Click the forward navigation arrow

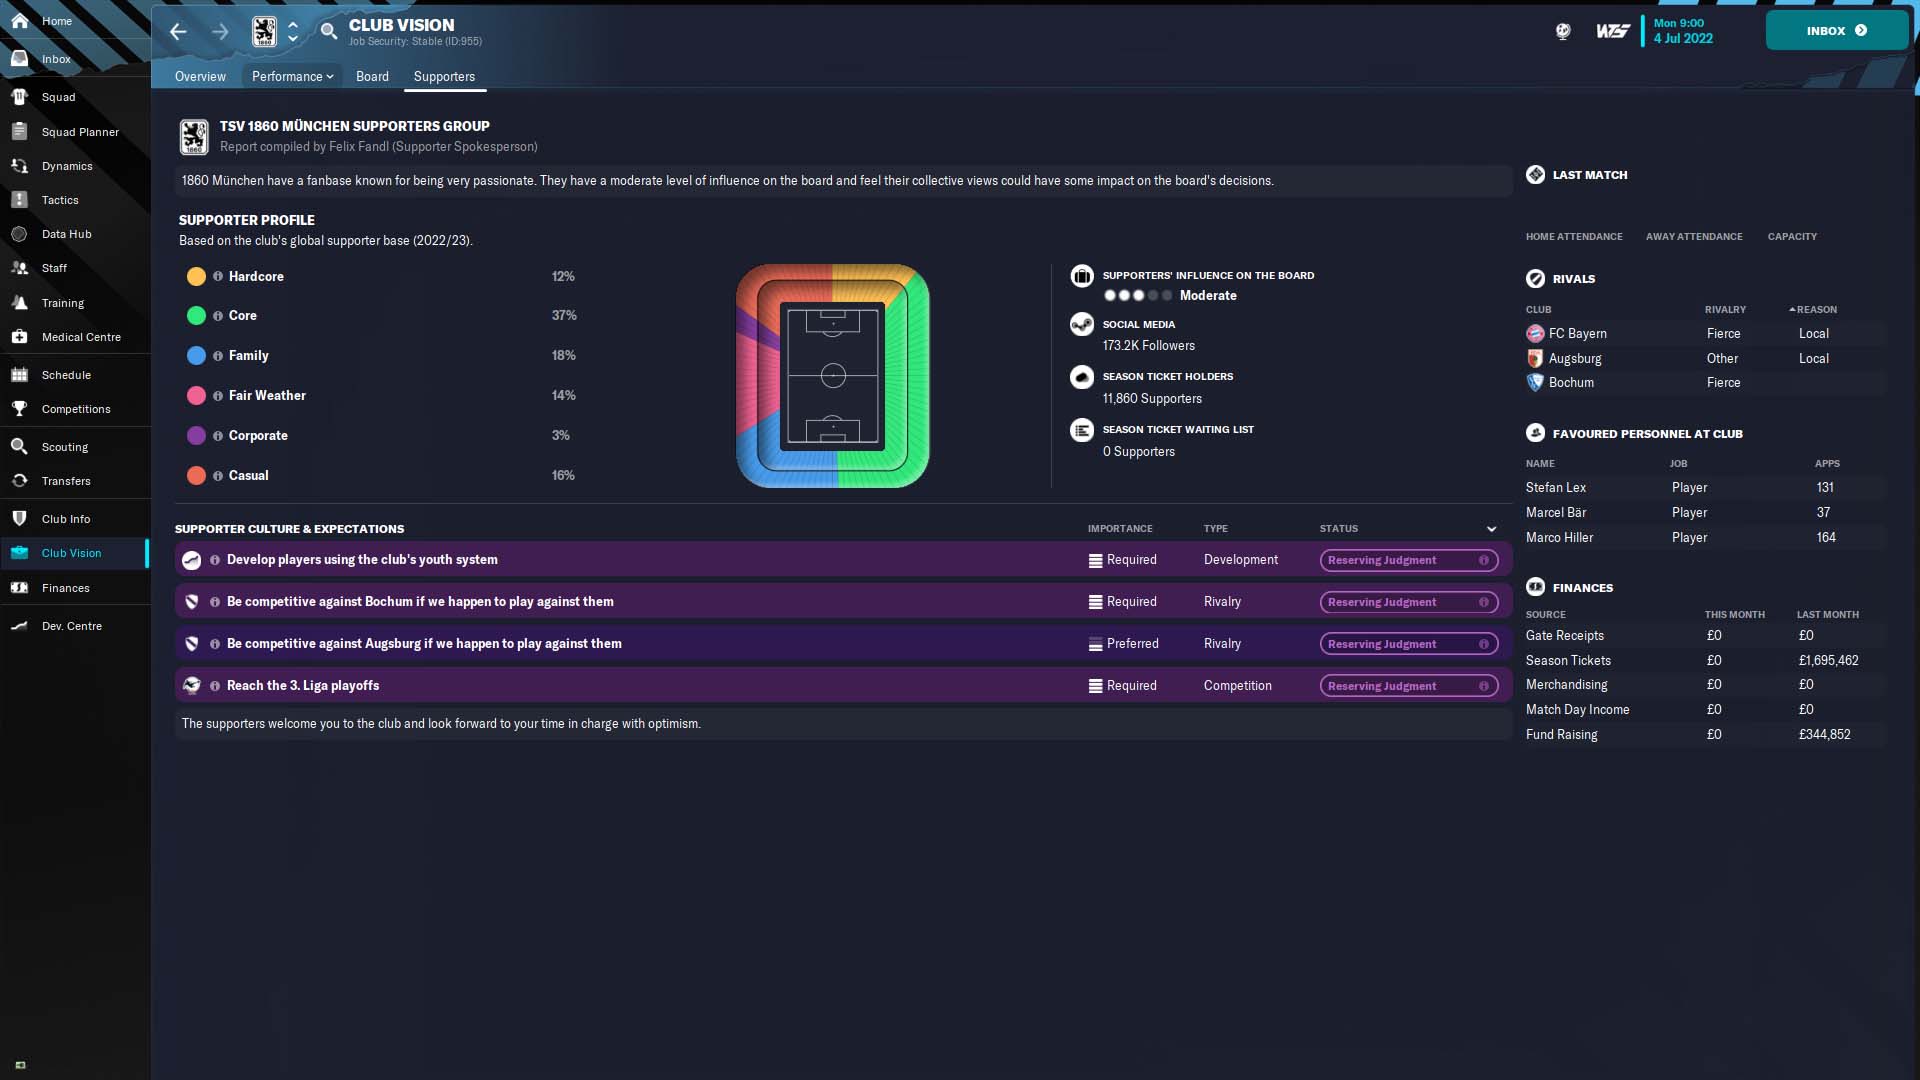(x=220, y=32)
